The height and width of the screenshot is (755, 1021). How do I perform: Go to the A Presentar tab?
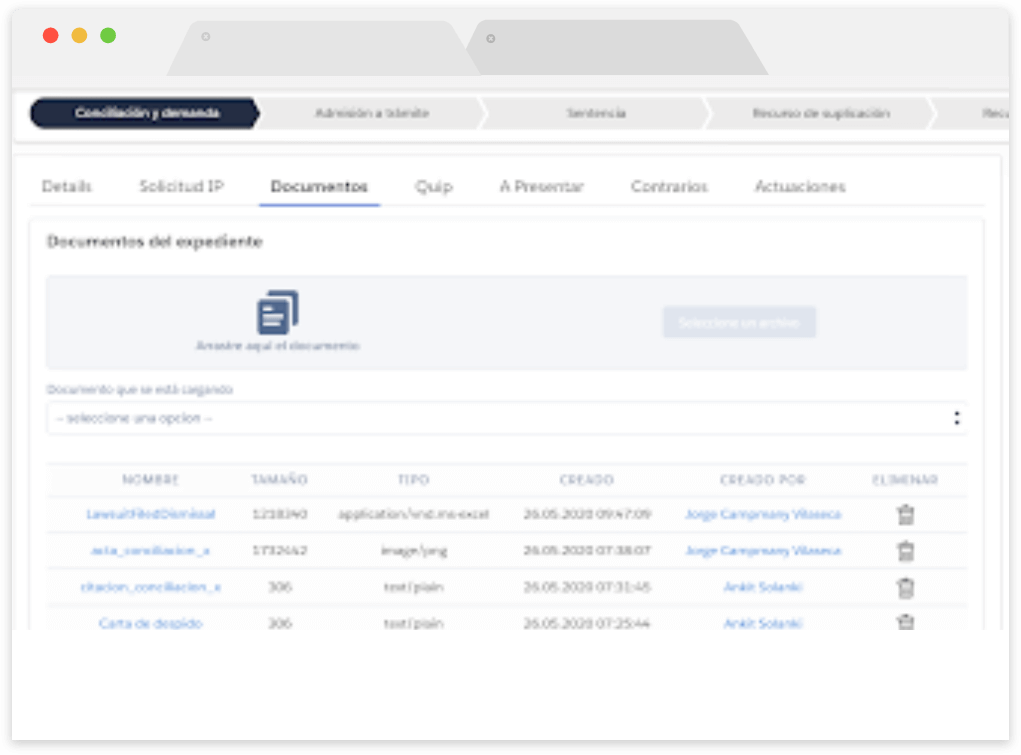(542, 186)
